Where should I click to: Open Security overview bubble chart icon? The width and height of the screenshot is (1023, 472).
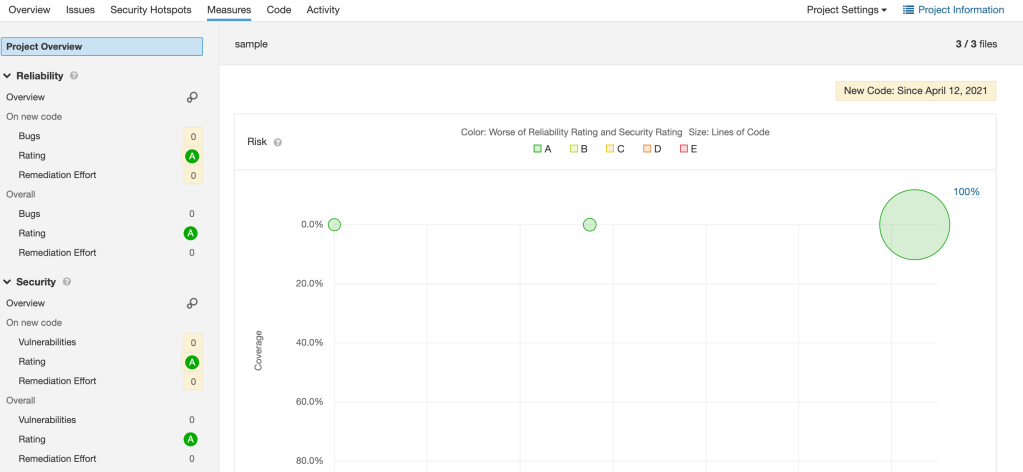[192, 303]
